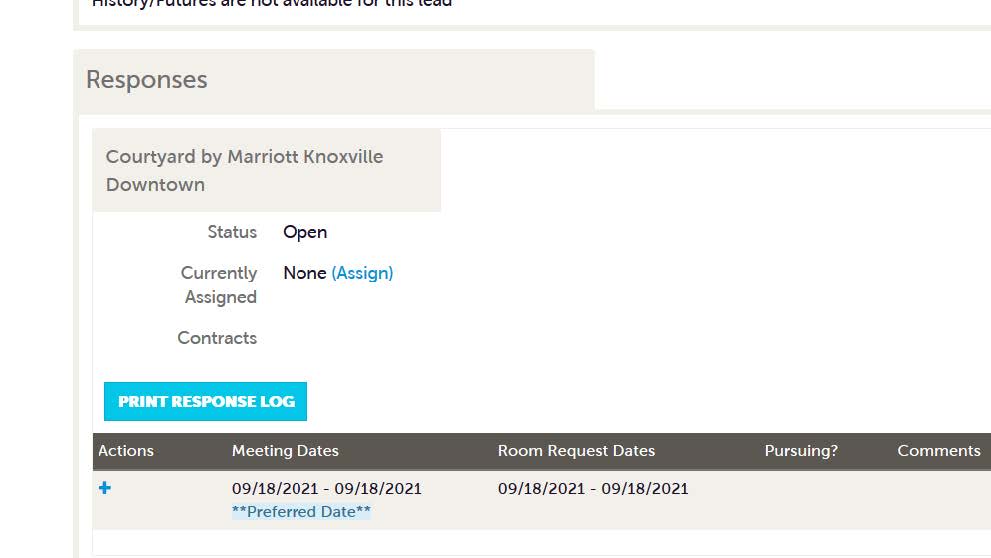
Task: Select the Meeting Dates column header
Action: pyautogui.click(x=285, y=451)
